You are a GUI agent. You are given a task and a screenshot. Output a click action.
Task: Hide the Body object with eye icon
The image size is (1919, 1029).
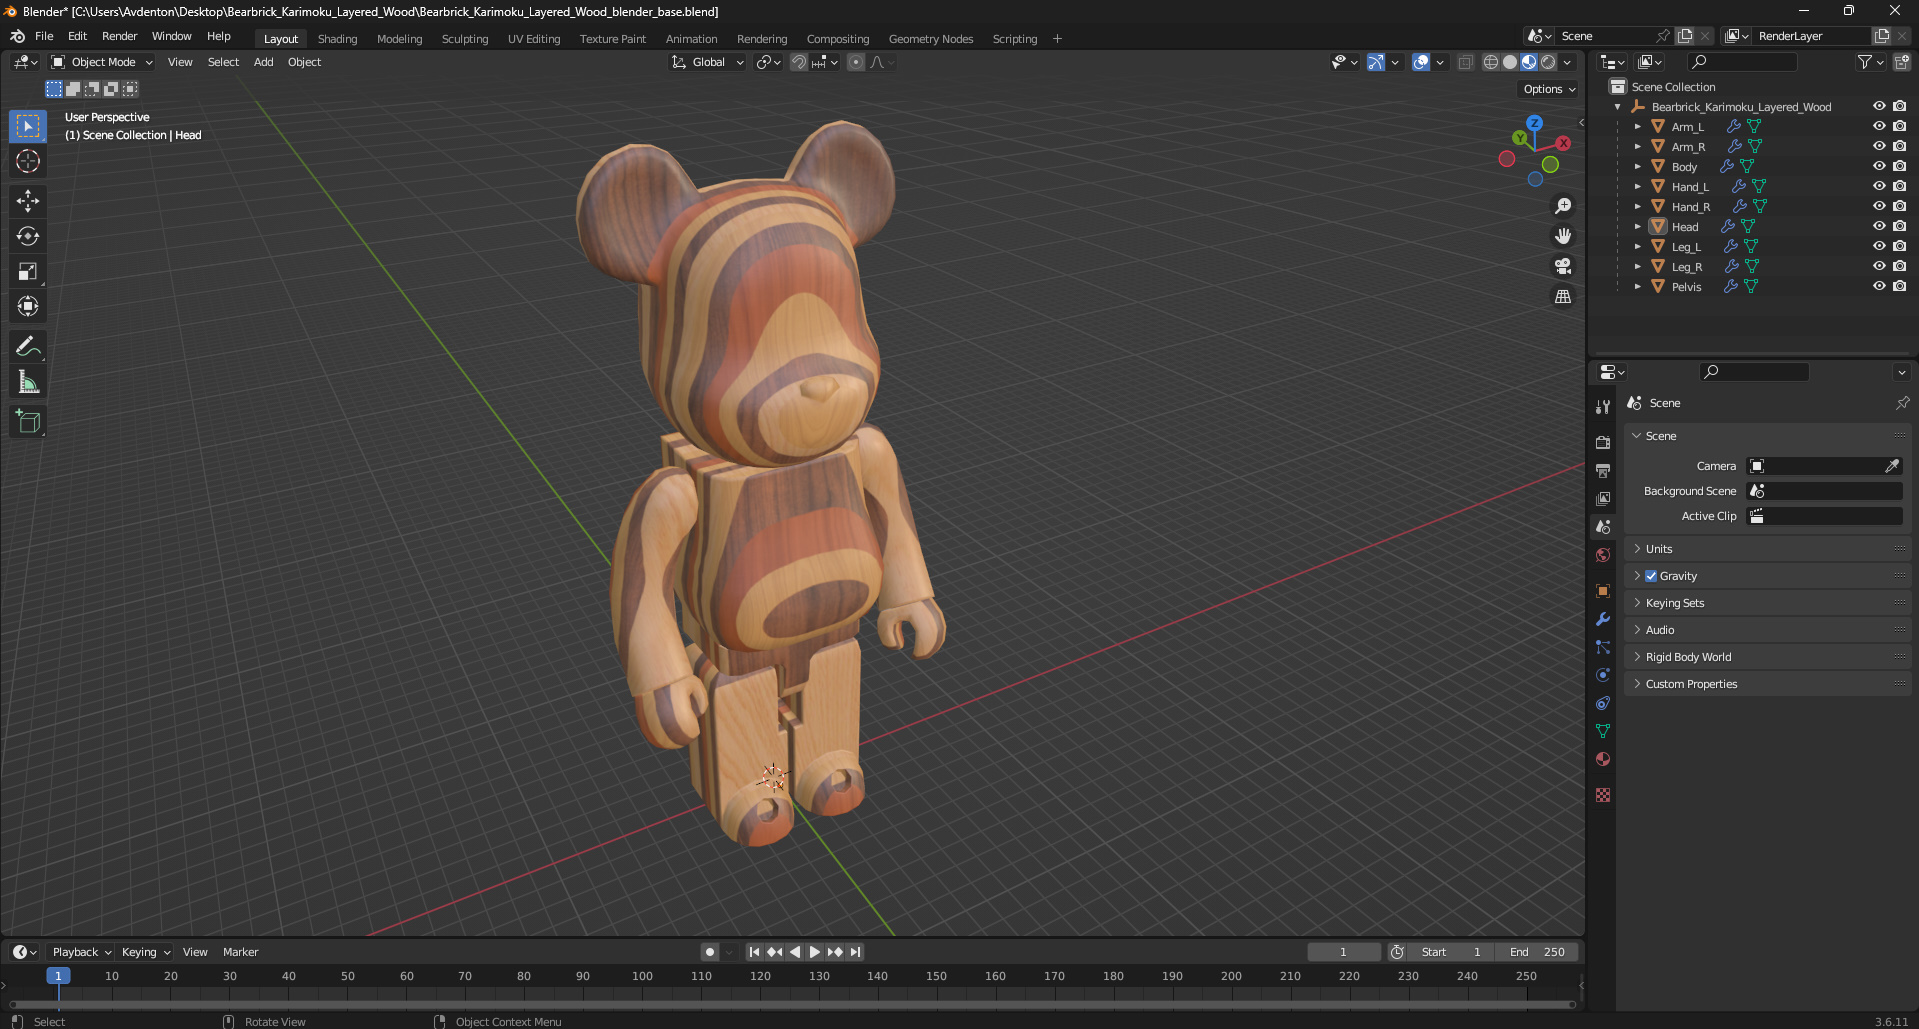click(1879, 166)
